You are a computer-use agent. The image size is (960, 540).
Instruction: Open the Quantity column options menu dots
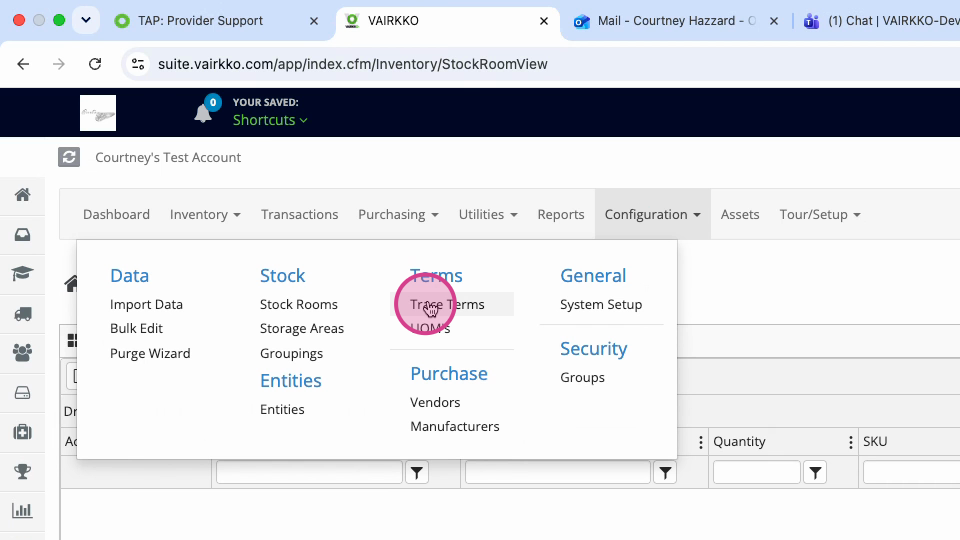850,442
